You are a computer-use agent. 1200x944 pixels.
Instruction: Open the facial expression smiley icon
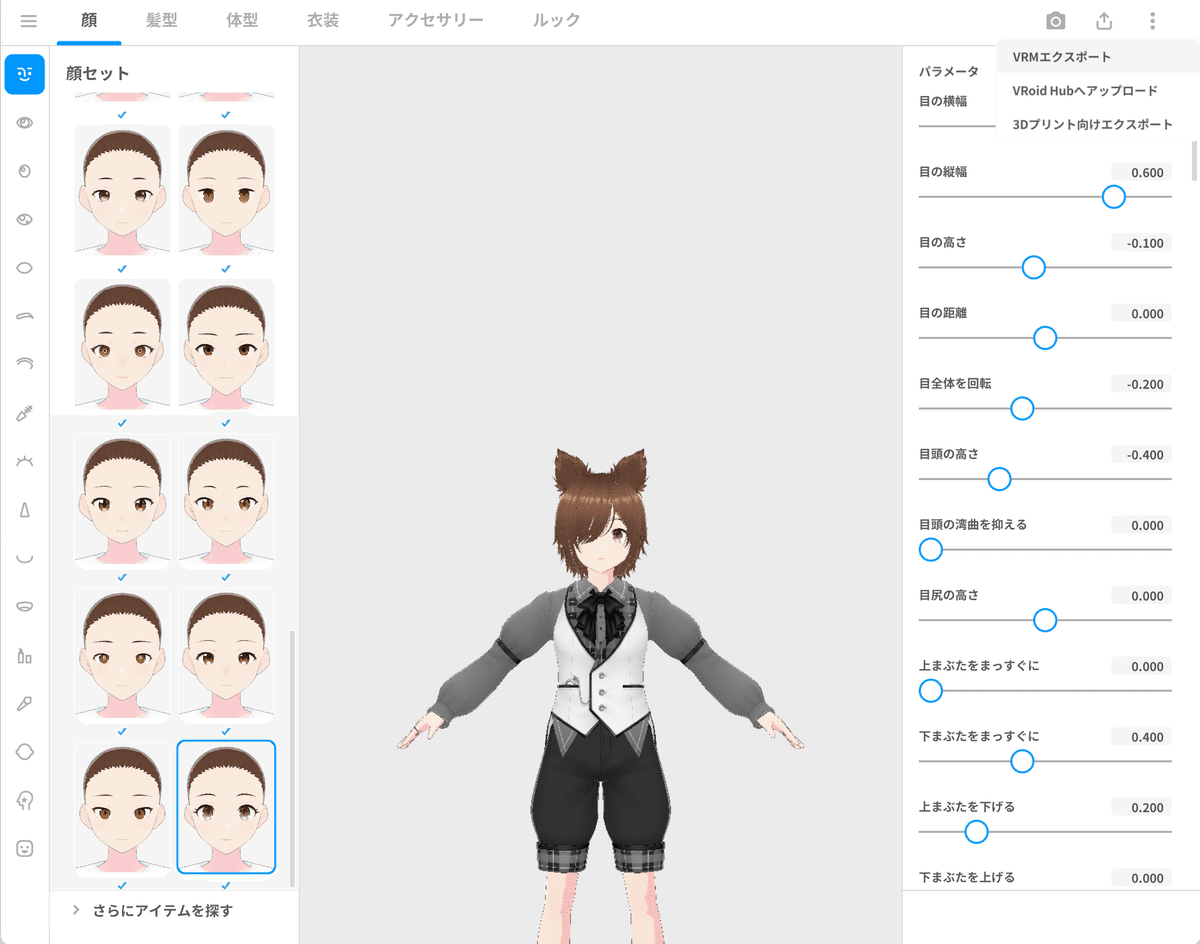coord(24,847)
